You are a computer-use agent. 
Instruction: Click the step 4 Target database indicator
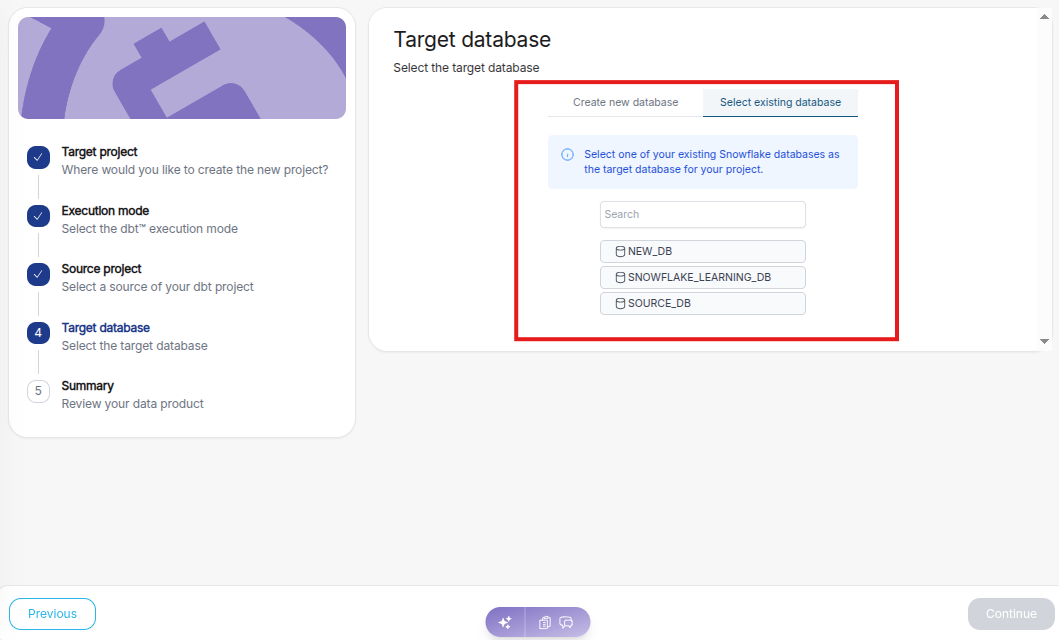click(x=38, y=333)
